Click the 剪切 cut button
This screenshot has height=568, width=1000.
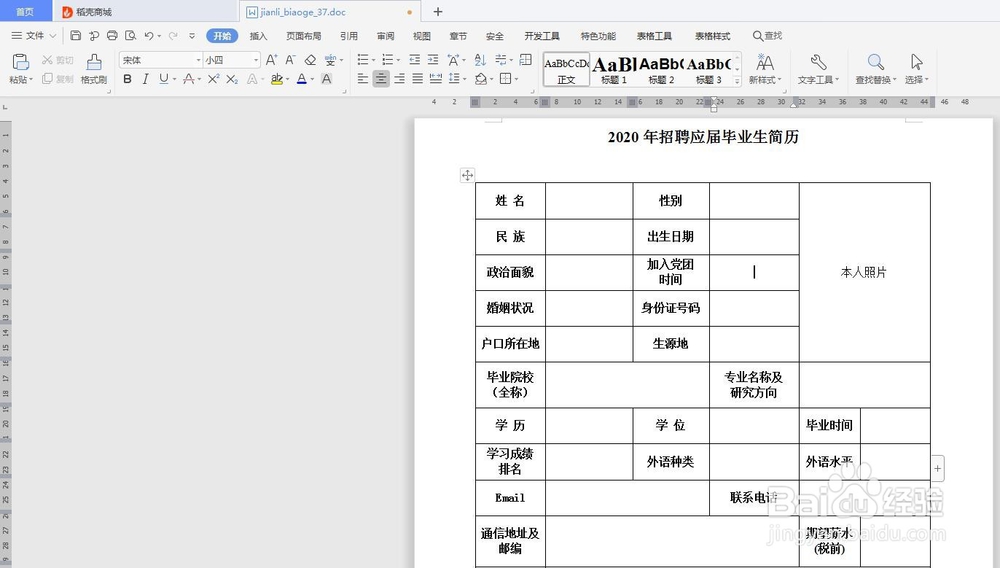(57, 60)
